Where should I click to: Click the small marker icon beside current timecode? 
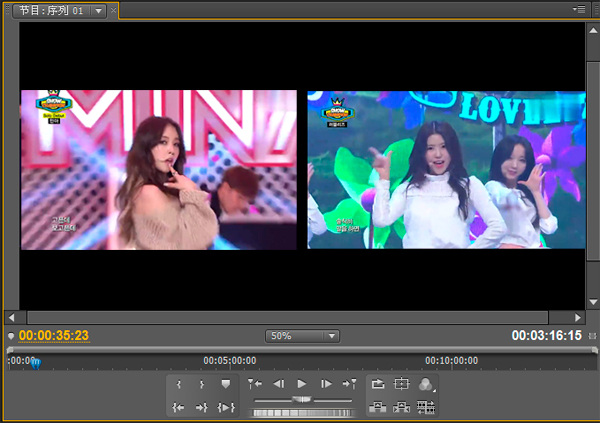click(11, 336)
